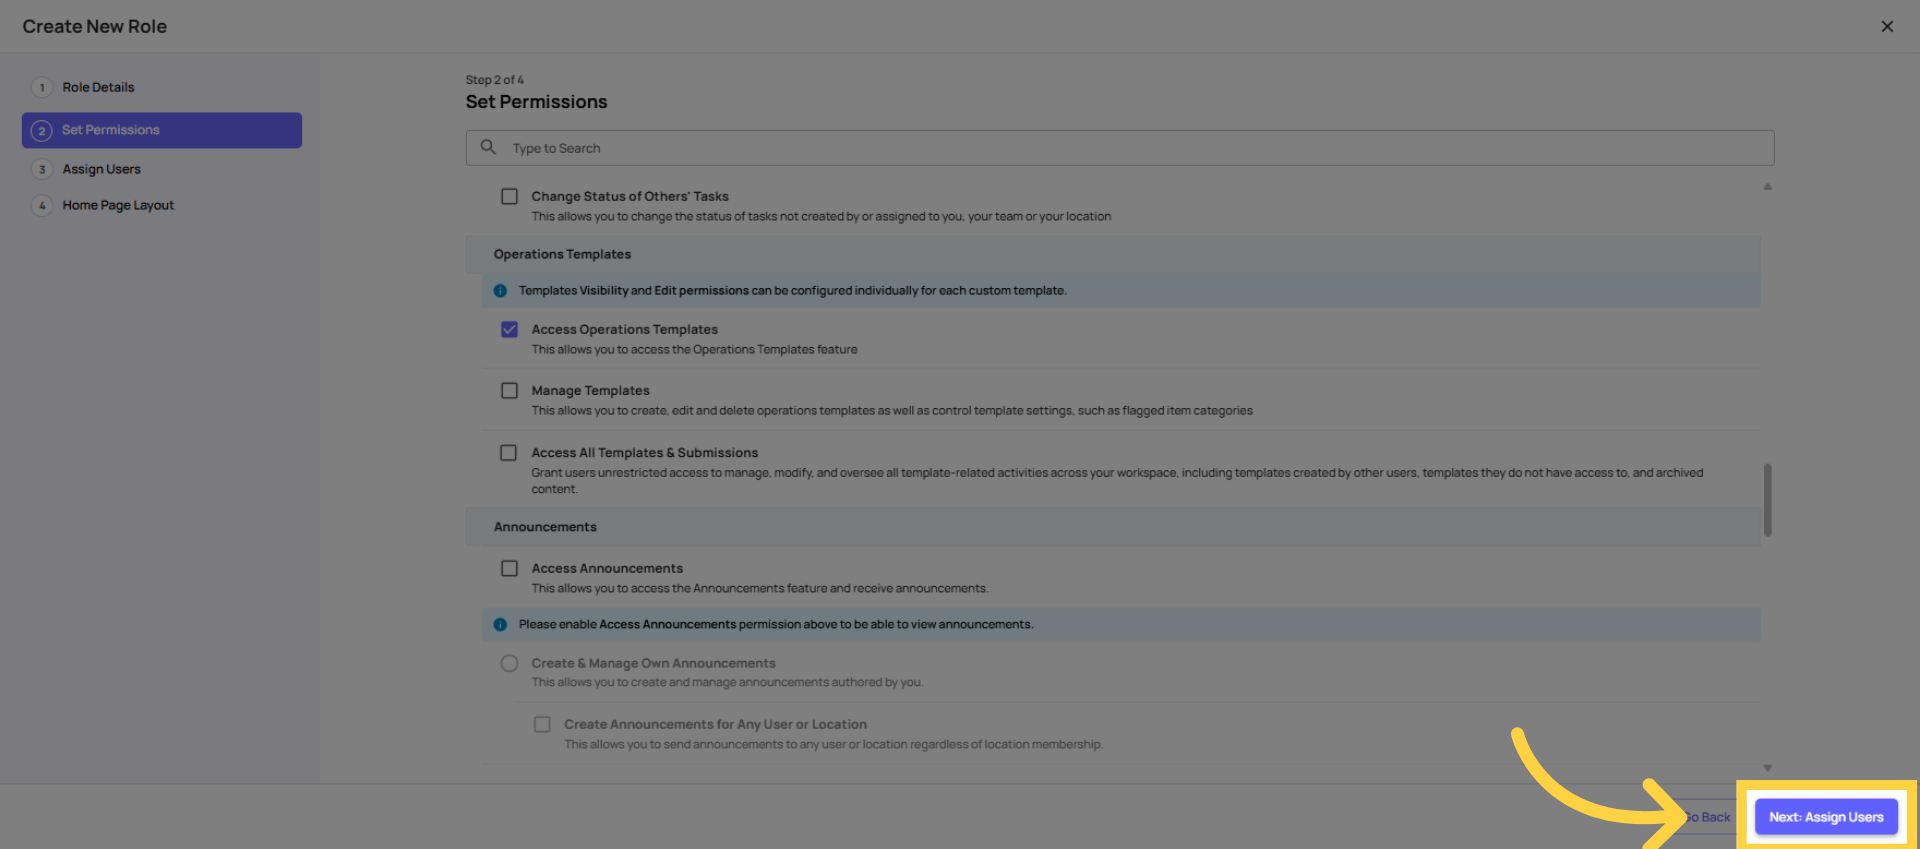Viewport: 1920px width, 849px height.
Task: Click the step 4 number circle
Action: click(42, 206)
